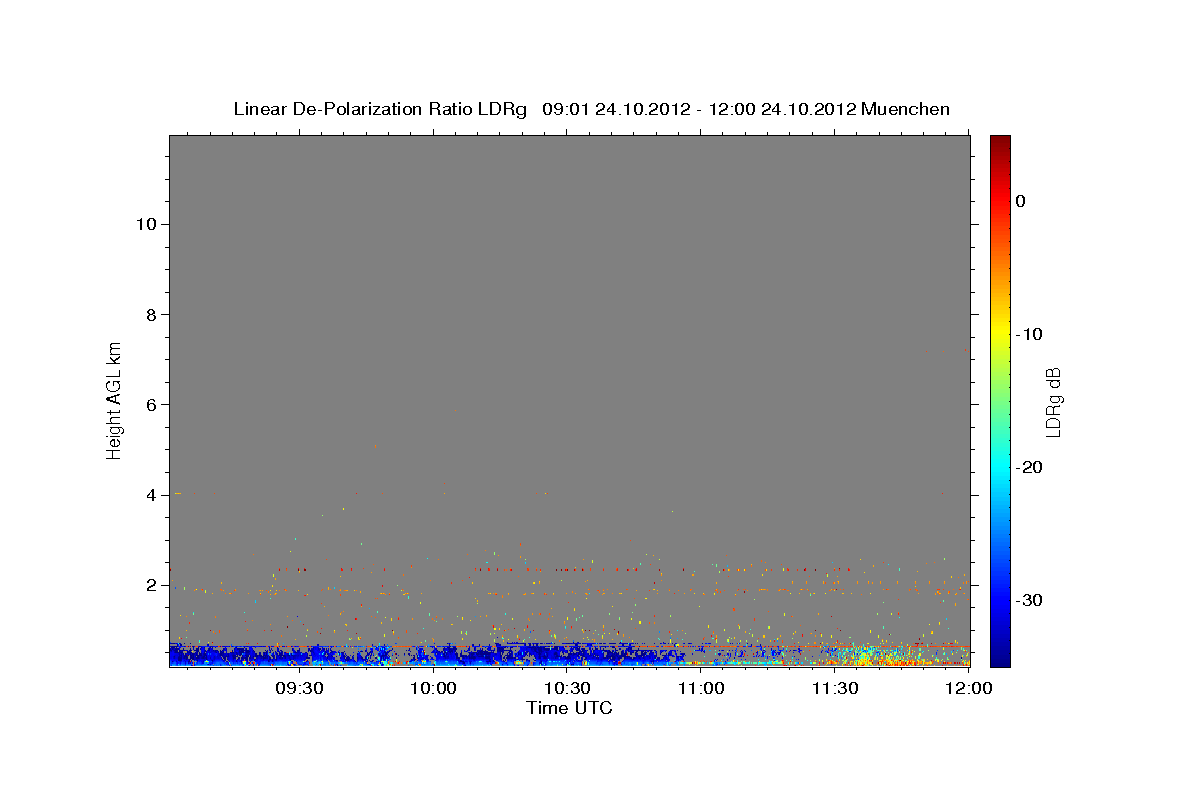Click the height tick label 2
Viewport: 1200px width, 800px height.
(x=152, y=585)
